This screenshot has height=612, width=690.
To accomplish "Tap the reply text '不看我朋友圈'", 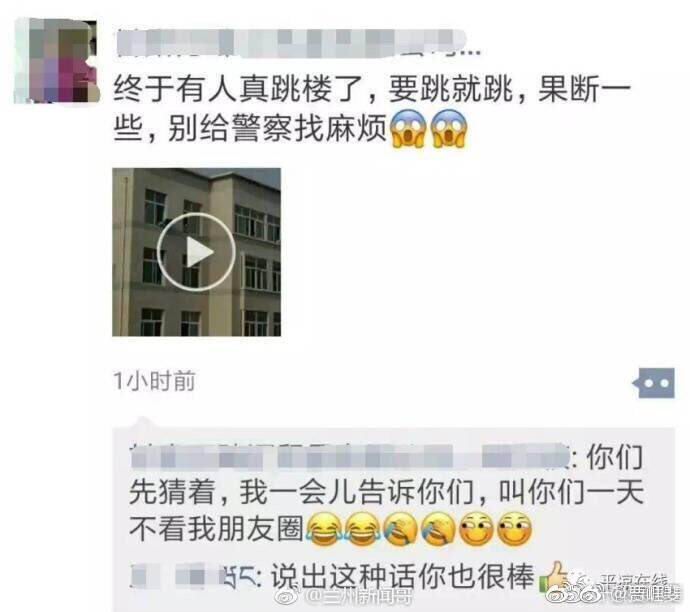I will click(216, 529).
